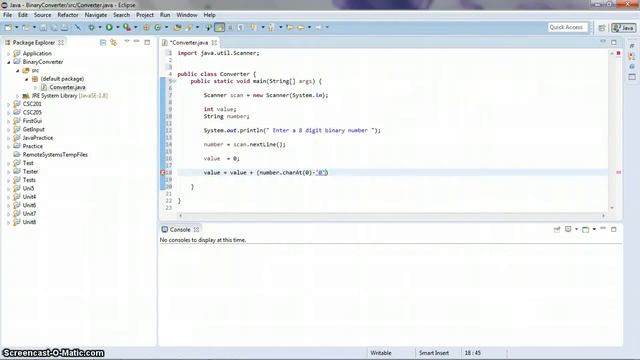Click the Console Pin Console icon
640x360 pixels.
pyautogui.click(x=557, y=229)
